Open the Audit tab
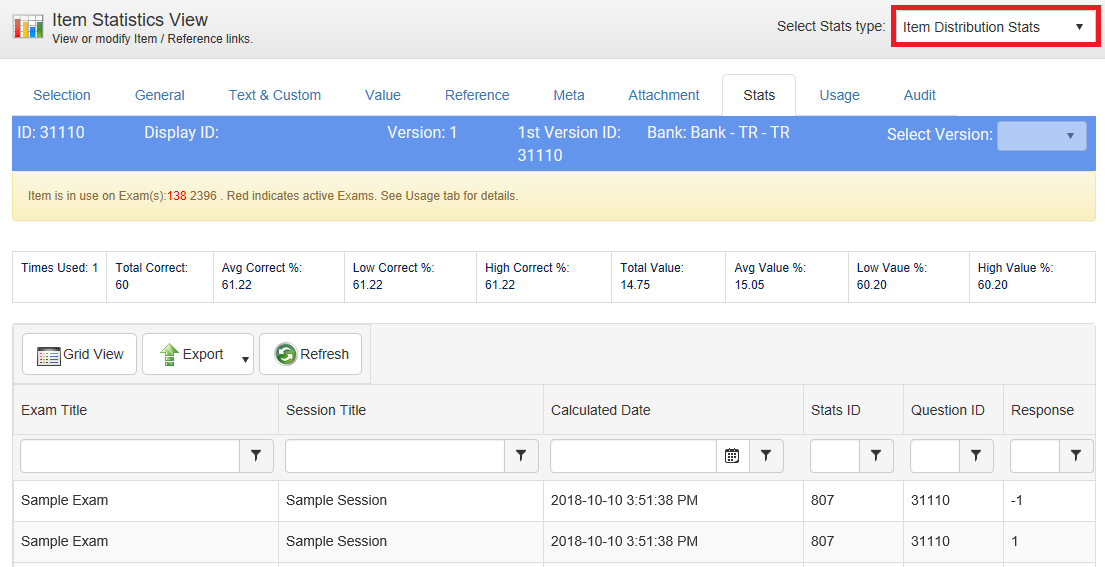 click(x=919, y=95)
